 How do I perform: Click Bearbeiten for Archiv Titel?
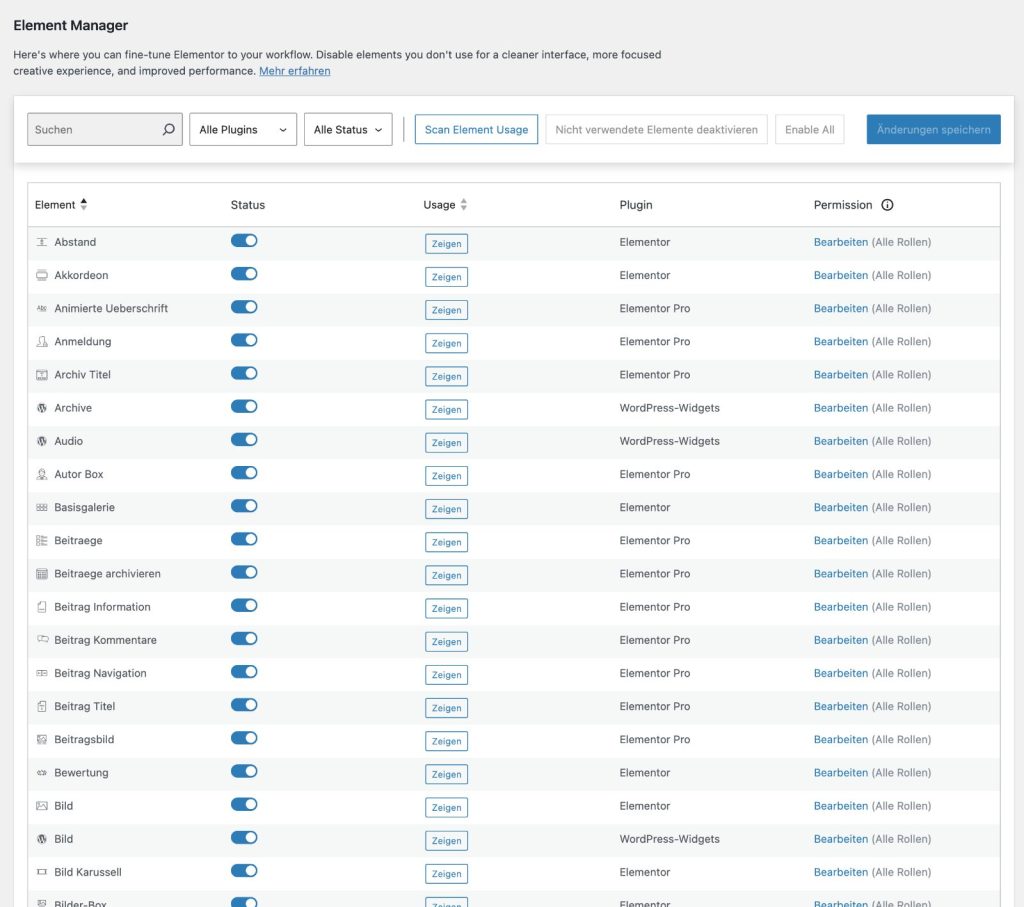click(840, 375)
